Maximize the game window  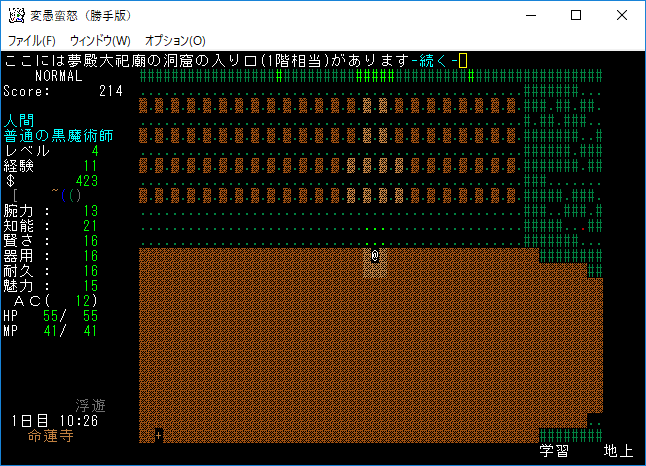tap(575, 15)
